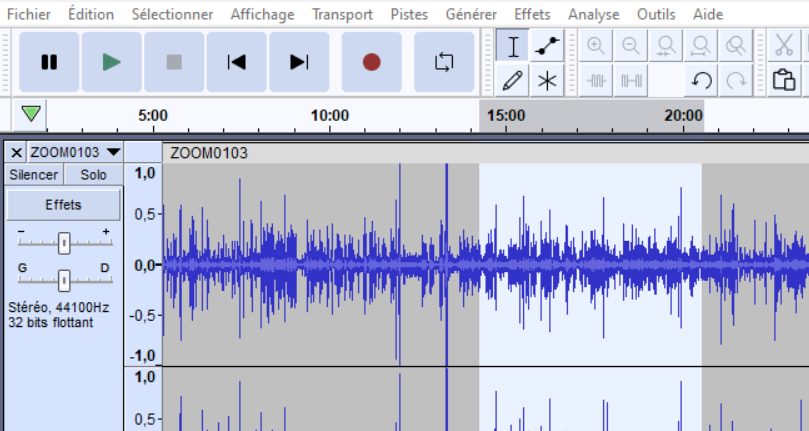Open the Transport menu
The height and width of the screenshot is (431, 809).
pyautogui.click(x=342, y=14)
